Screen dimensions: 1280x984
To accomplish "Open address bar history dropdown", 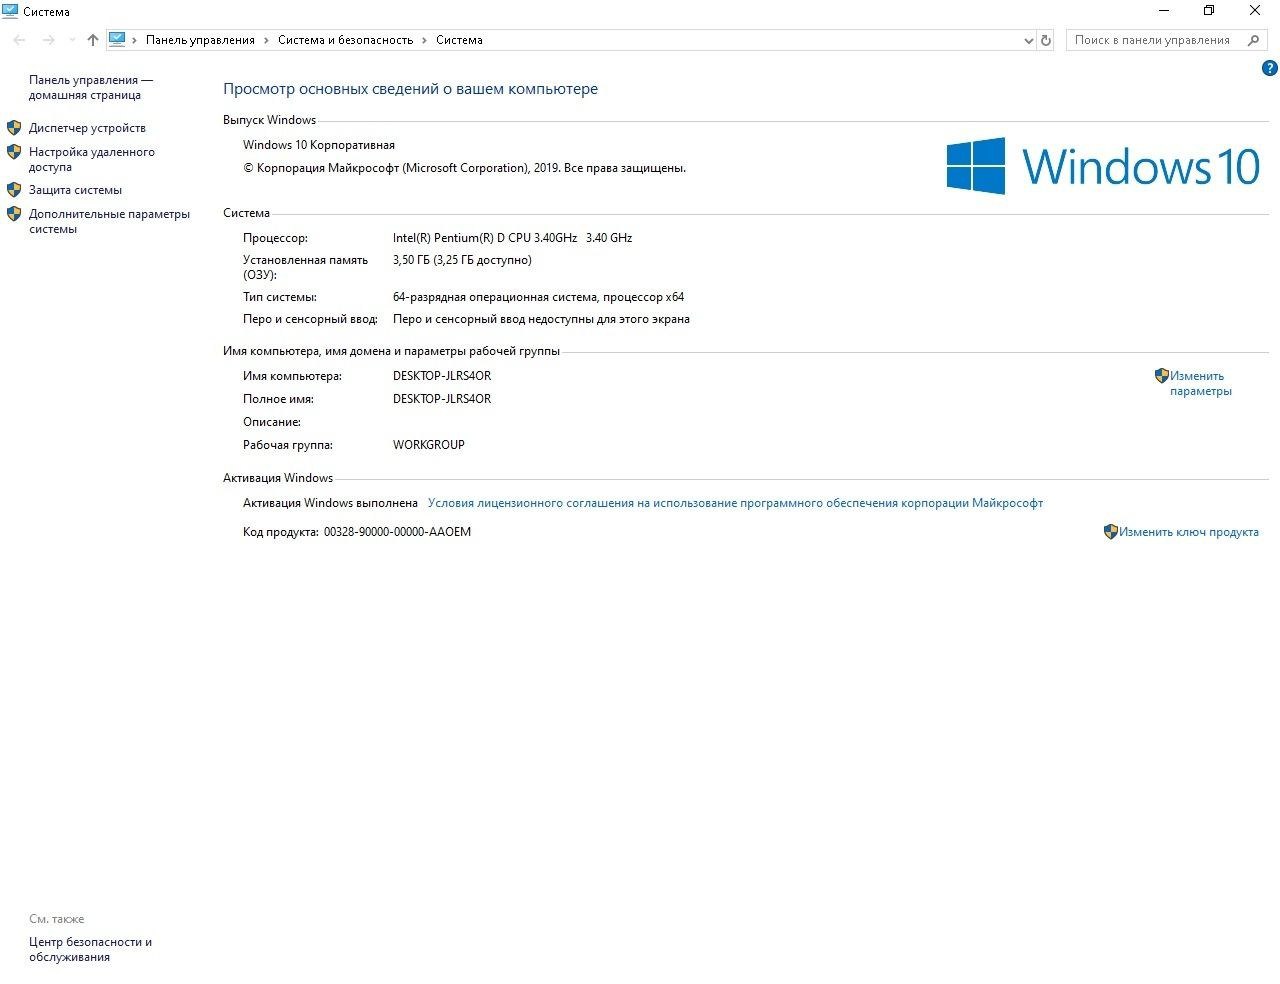I will [x=1029, y=40].
